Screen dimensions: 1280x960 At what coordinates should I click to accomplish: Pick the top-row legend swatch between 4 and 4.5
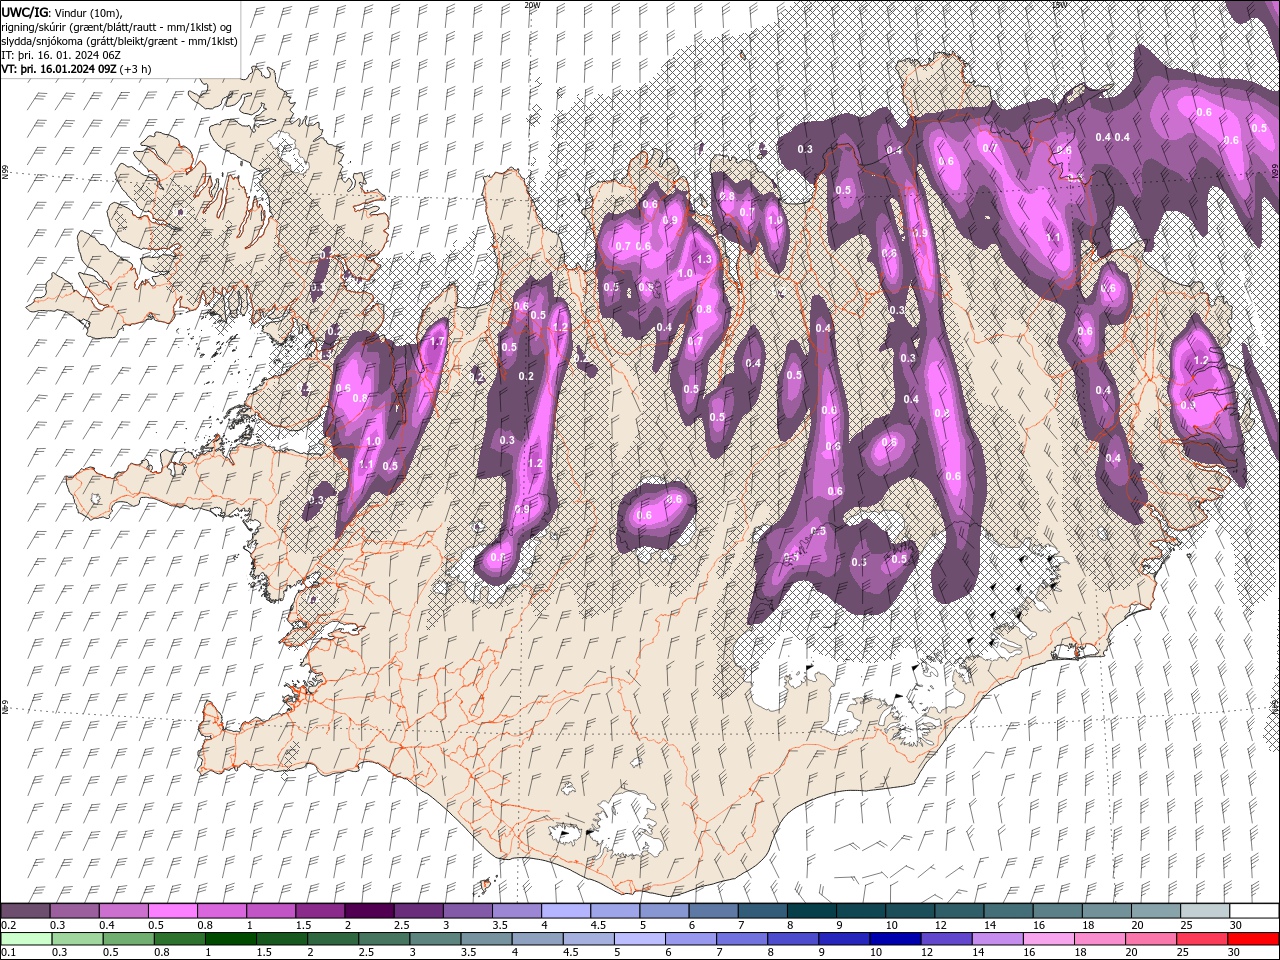coord(566,911)
